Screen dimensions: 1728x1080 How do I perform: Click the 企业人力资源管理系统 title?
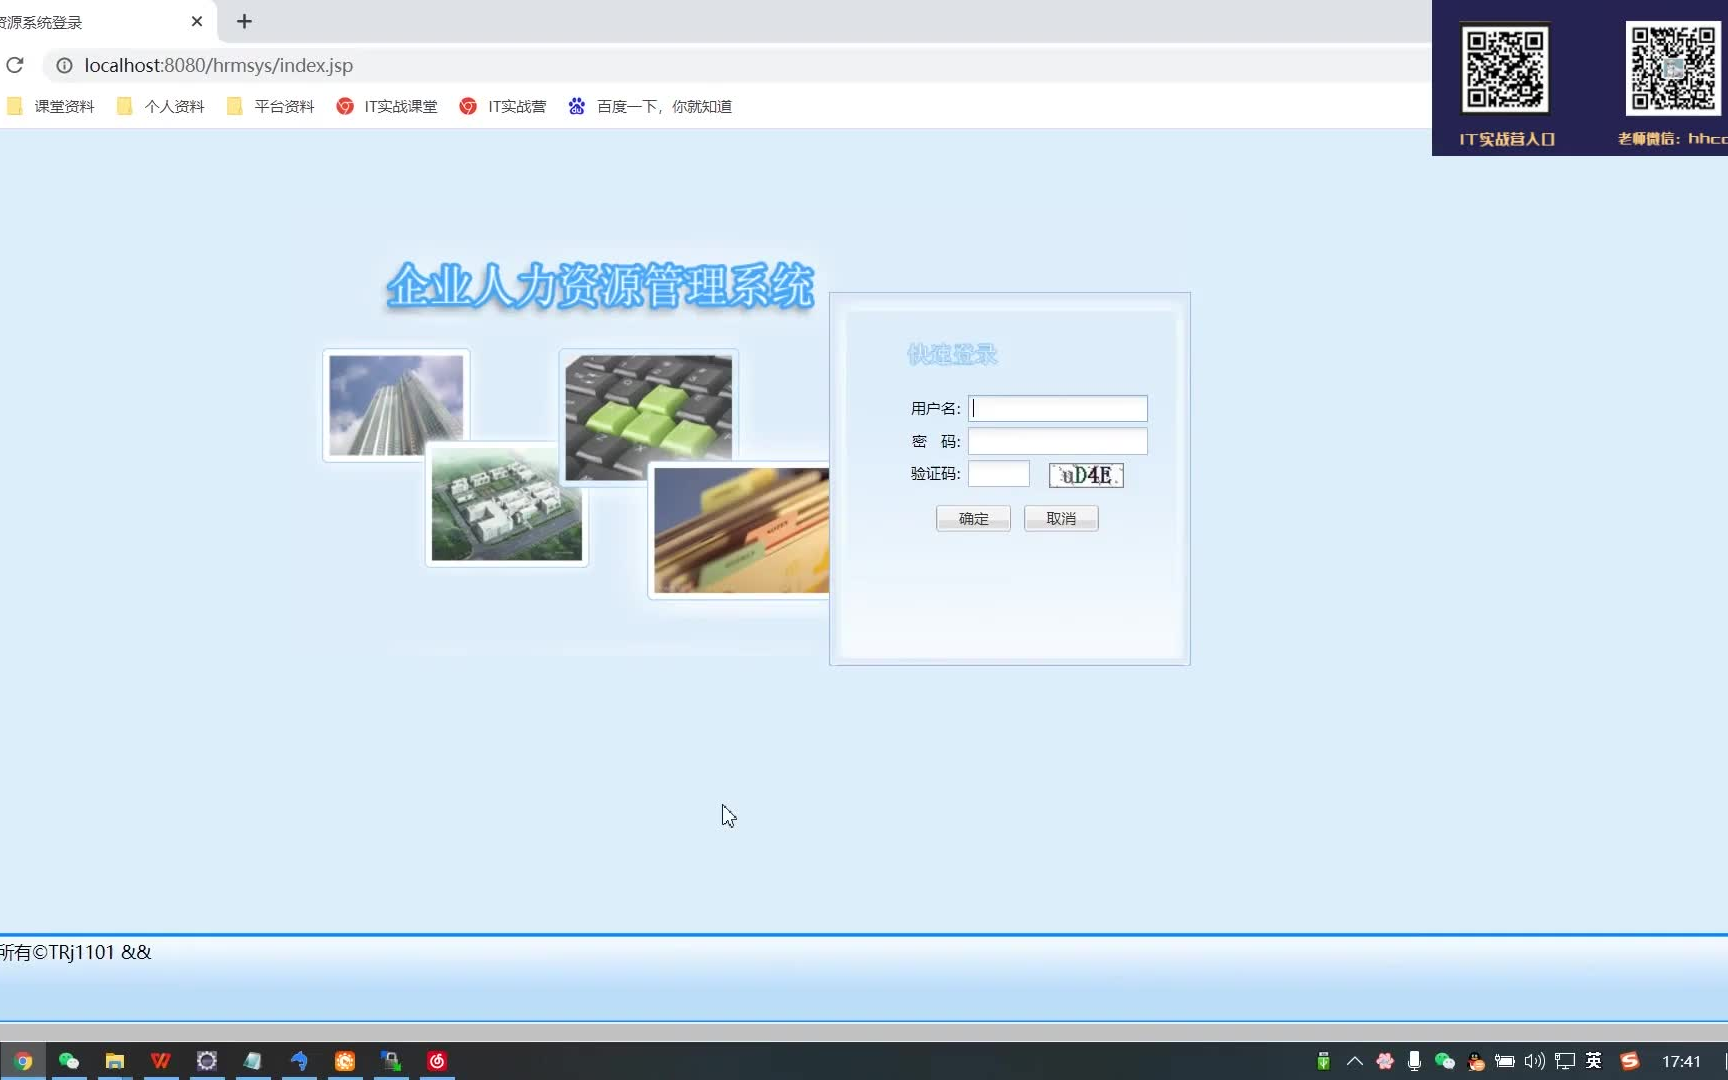coord(600,286)
